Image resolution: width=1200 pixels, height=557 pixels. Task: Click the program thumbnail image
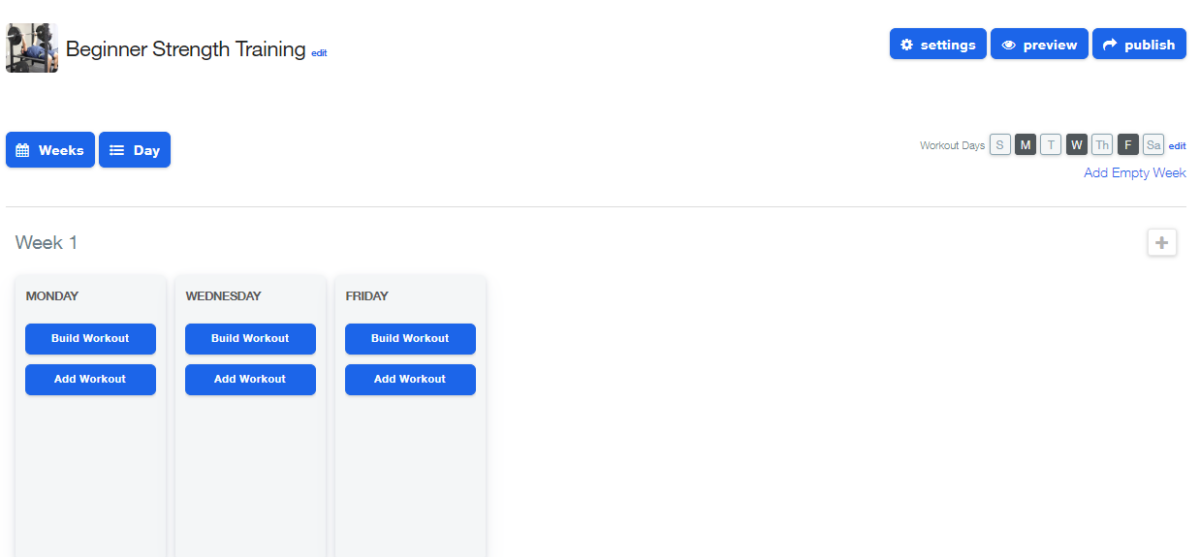pyautogui.click(x=32, y=48)
